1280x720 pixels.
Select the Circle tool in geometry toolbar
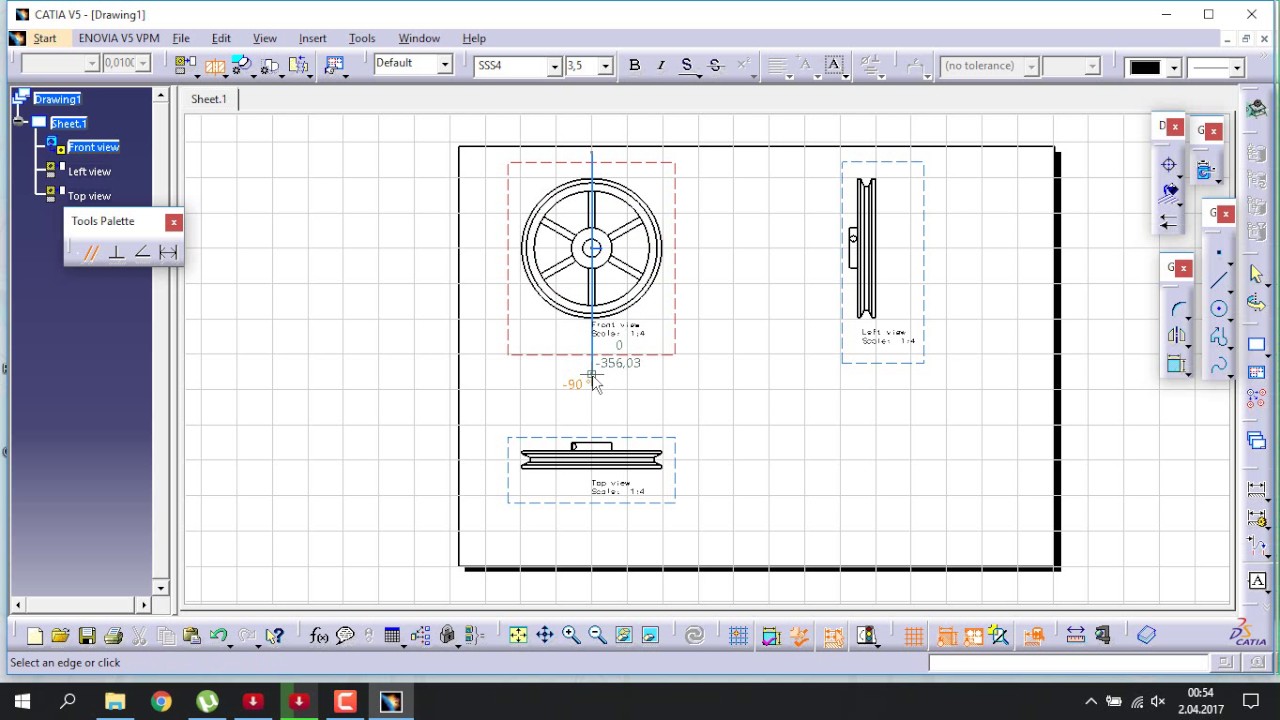1218,309
